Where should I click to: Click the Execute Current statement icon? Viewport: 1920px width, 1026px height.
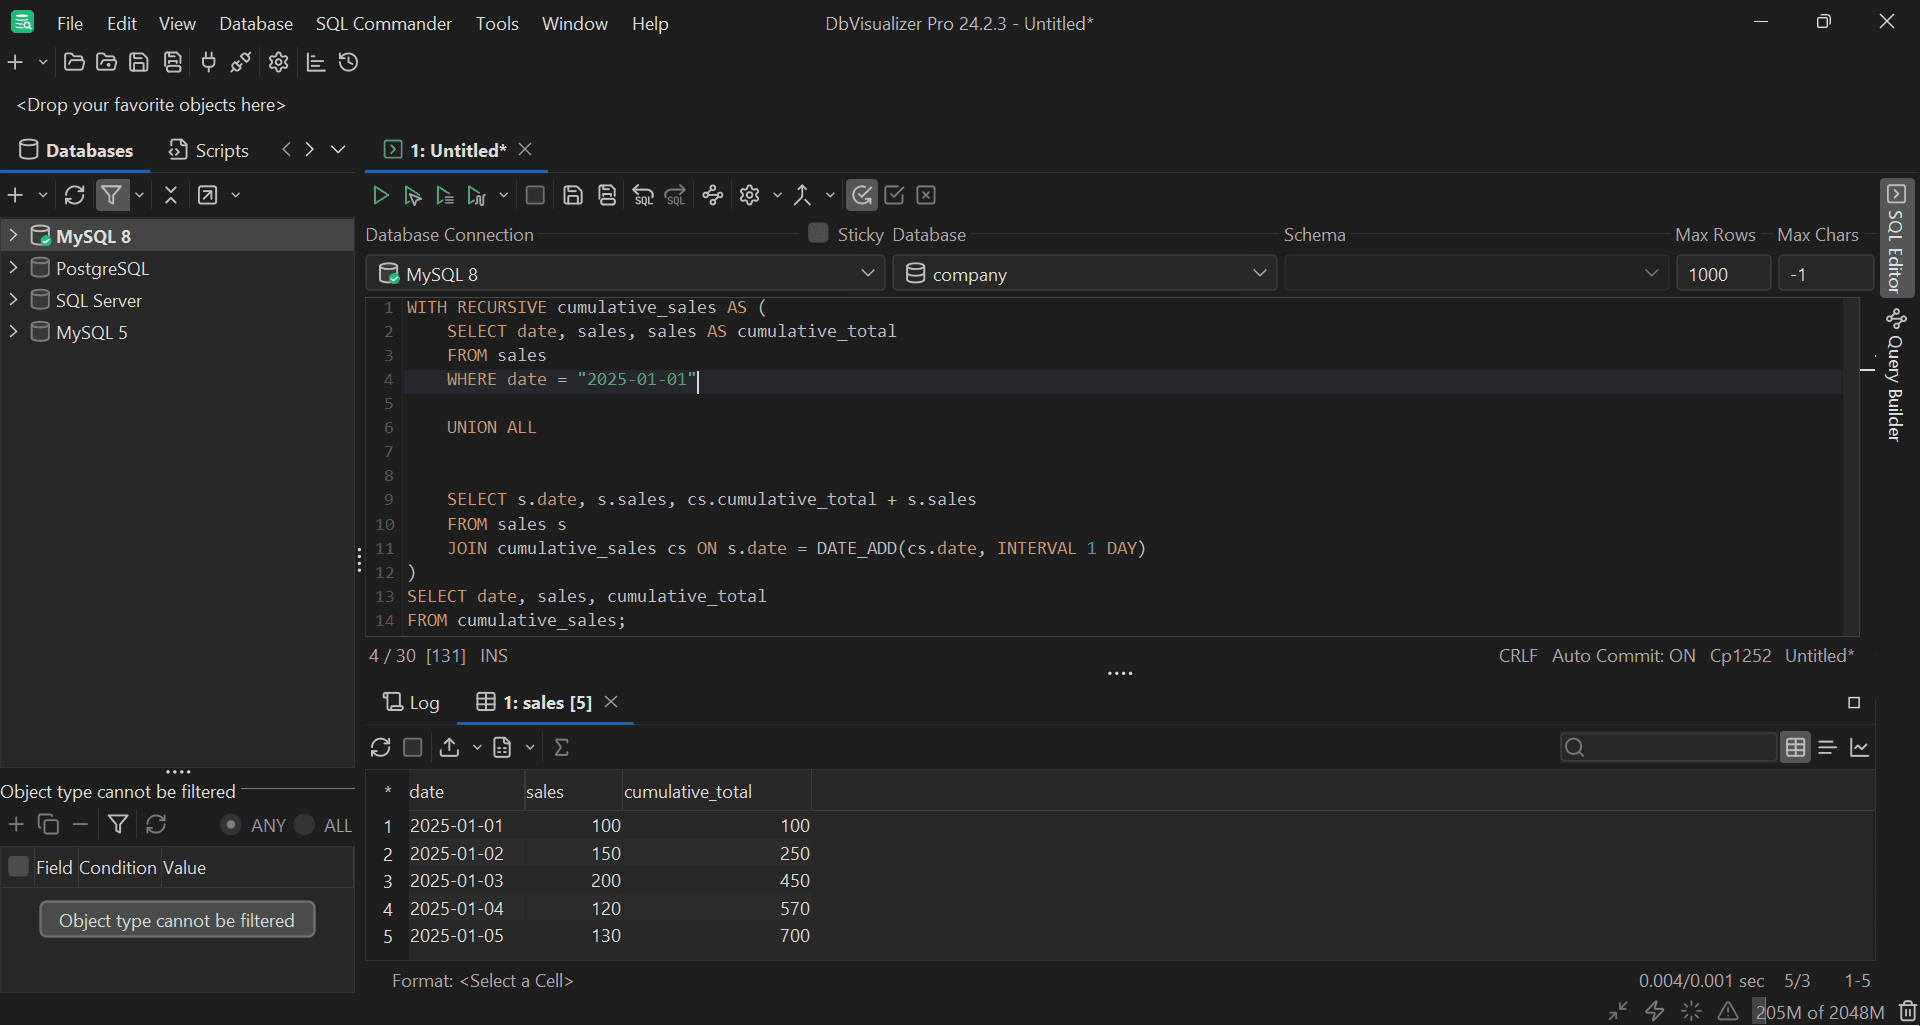tap(412, 195)
